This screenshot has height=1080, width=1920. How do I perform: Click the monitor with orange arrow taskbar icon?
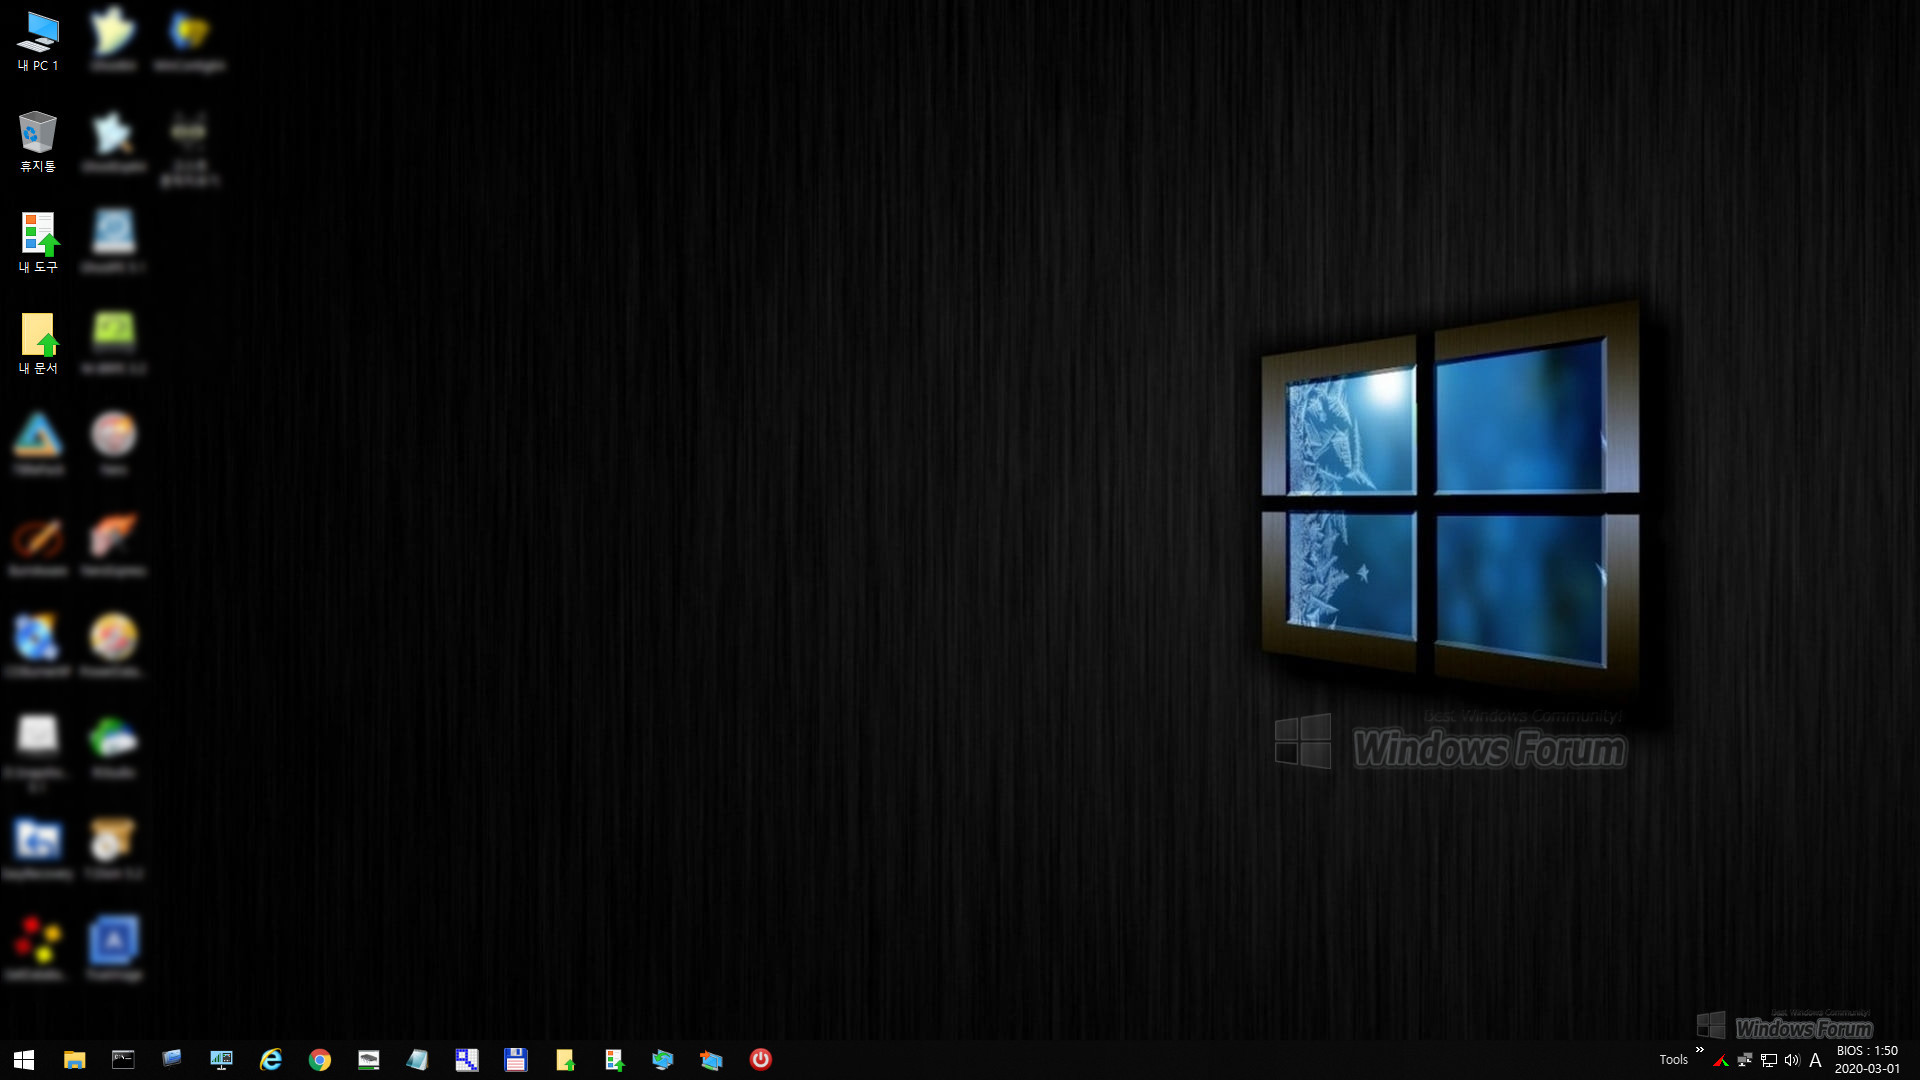click(711, 1059)
